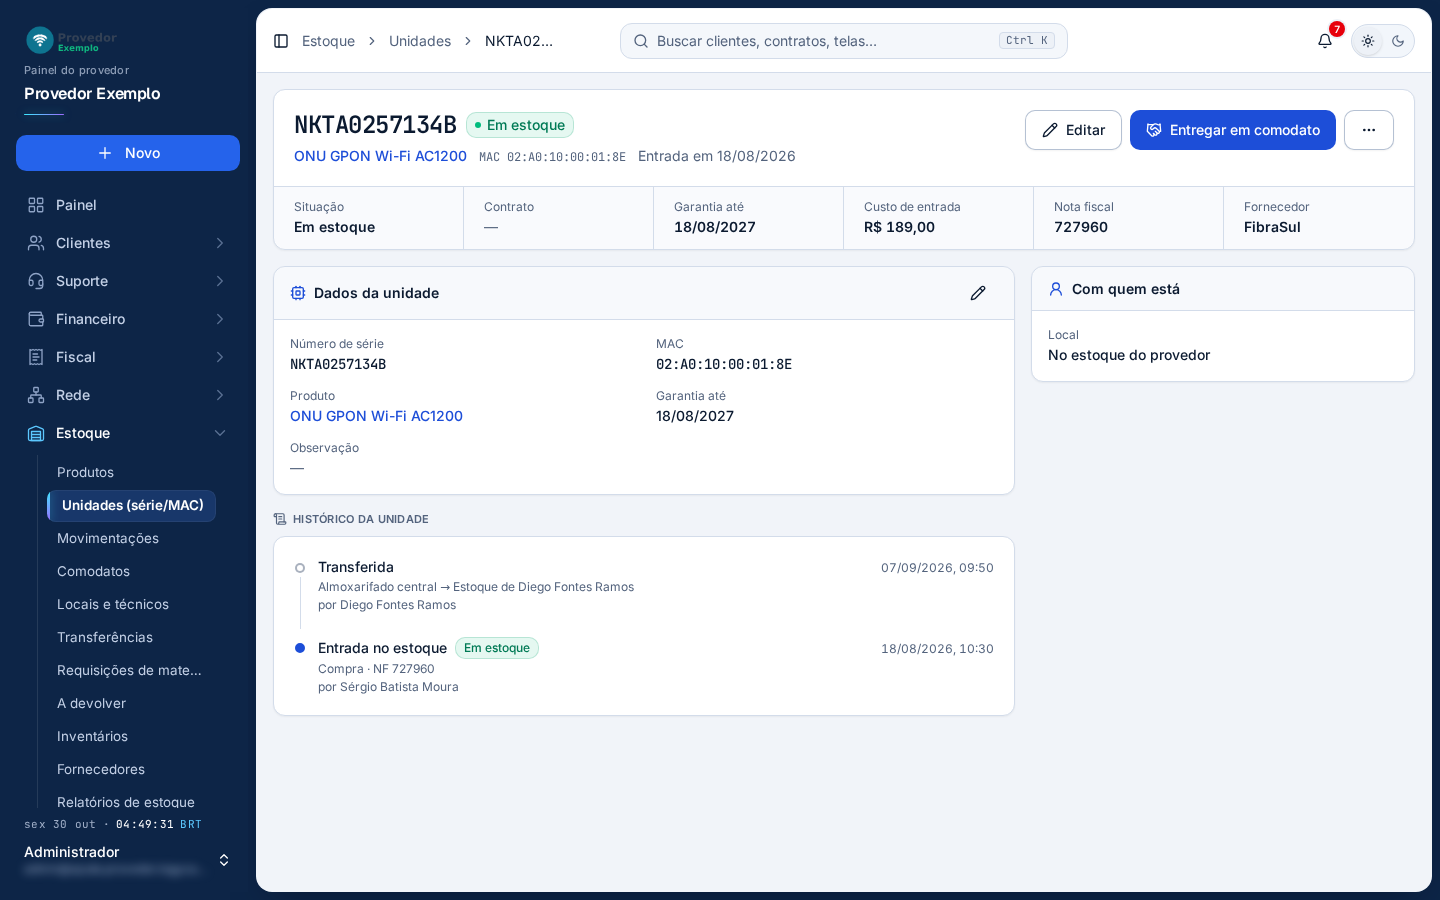This screenshot has width=1440, height=900.
Task: Open the more actions ellipsis button
Action: click(1369, 130)
